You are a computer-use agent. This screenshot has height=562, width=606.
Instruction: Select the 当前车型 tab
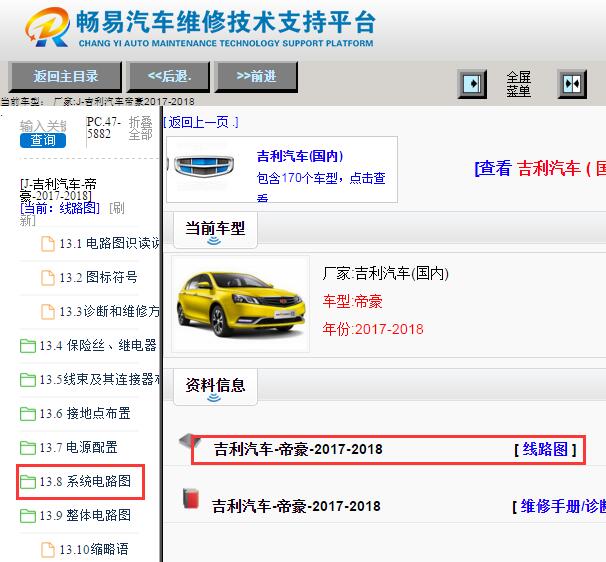coord(215,230)
